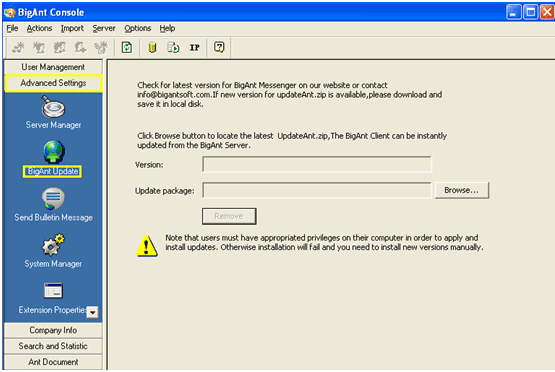Minimize the BigAnt Console window
Image resolution: width=555 pixels, height=372 pixels.
coord(514,12)
